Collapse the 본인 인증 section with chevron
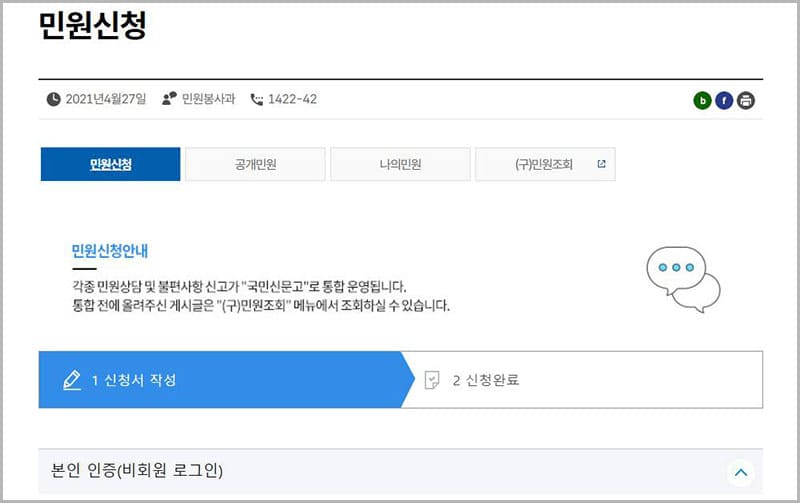800x503 pixels. click(741, 472)
